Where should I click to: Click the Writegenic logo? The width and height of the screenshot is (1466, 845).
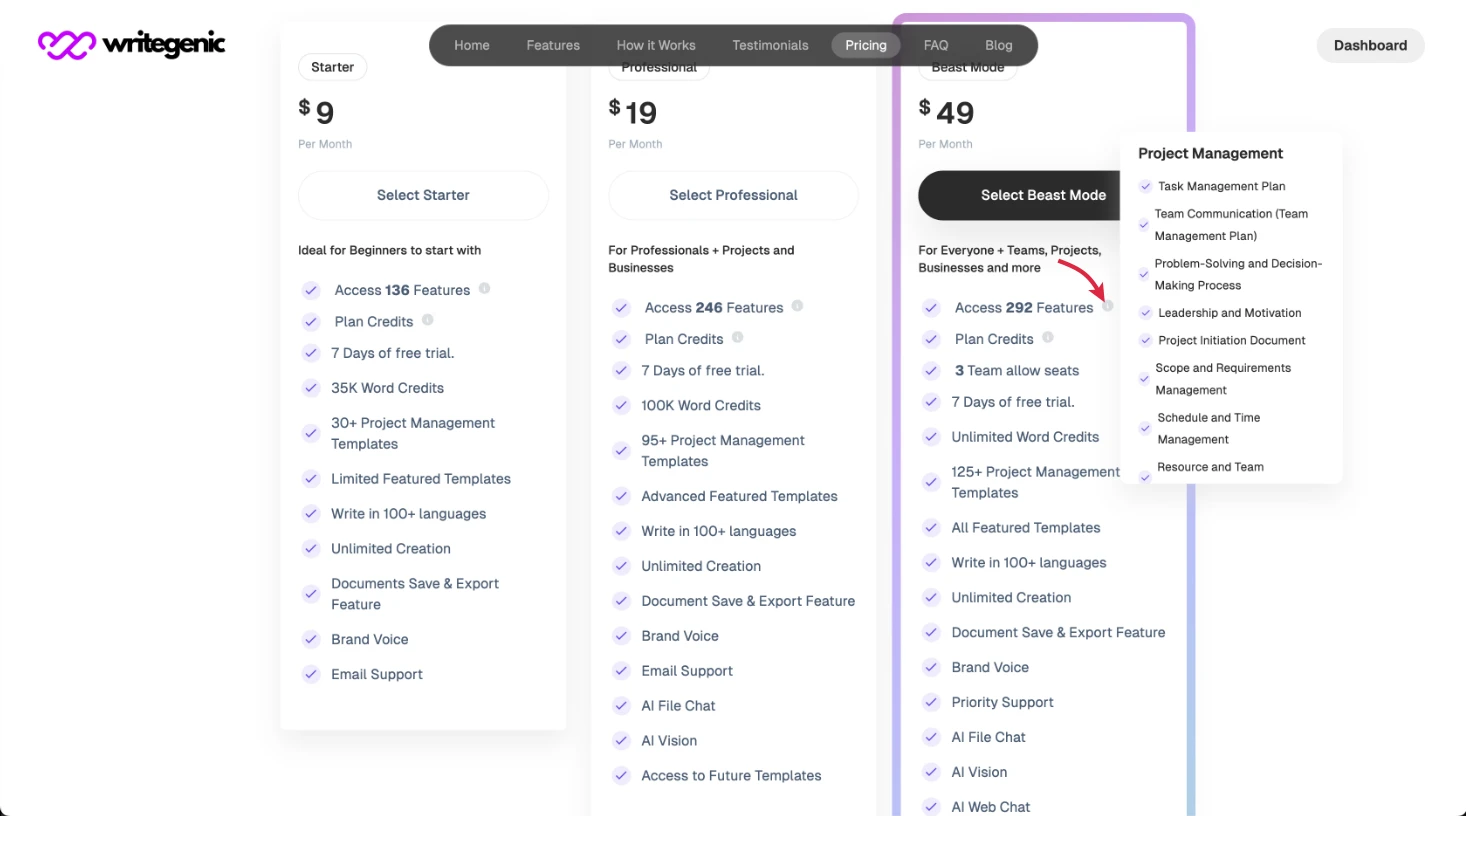click(131, 45)
